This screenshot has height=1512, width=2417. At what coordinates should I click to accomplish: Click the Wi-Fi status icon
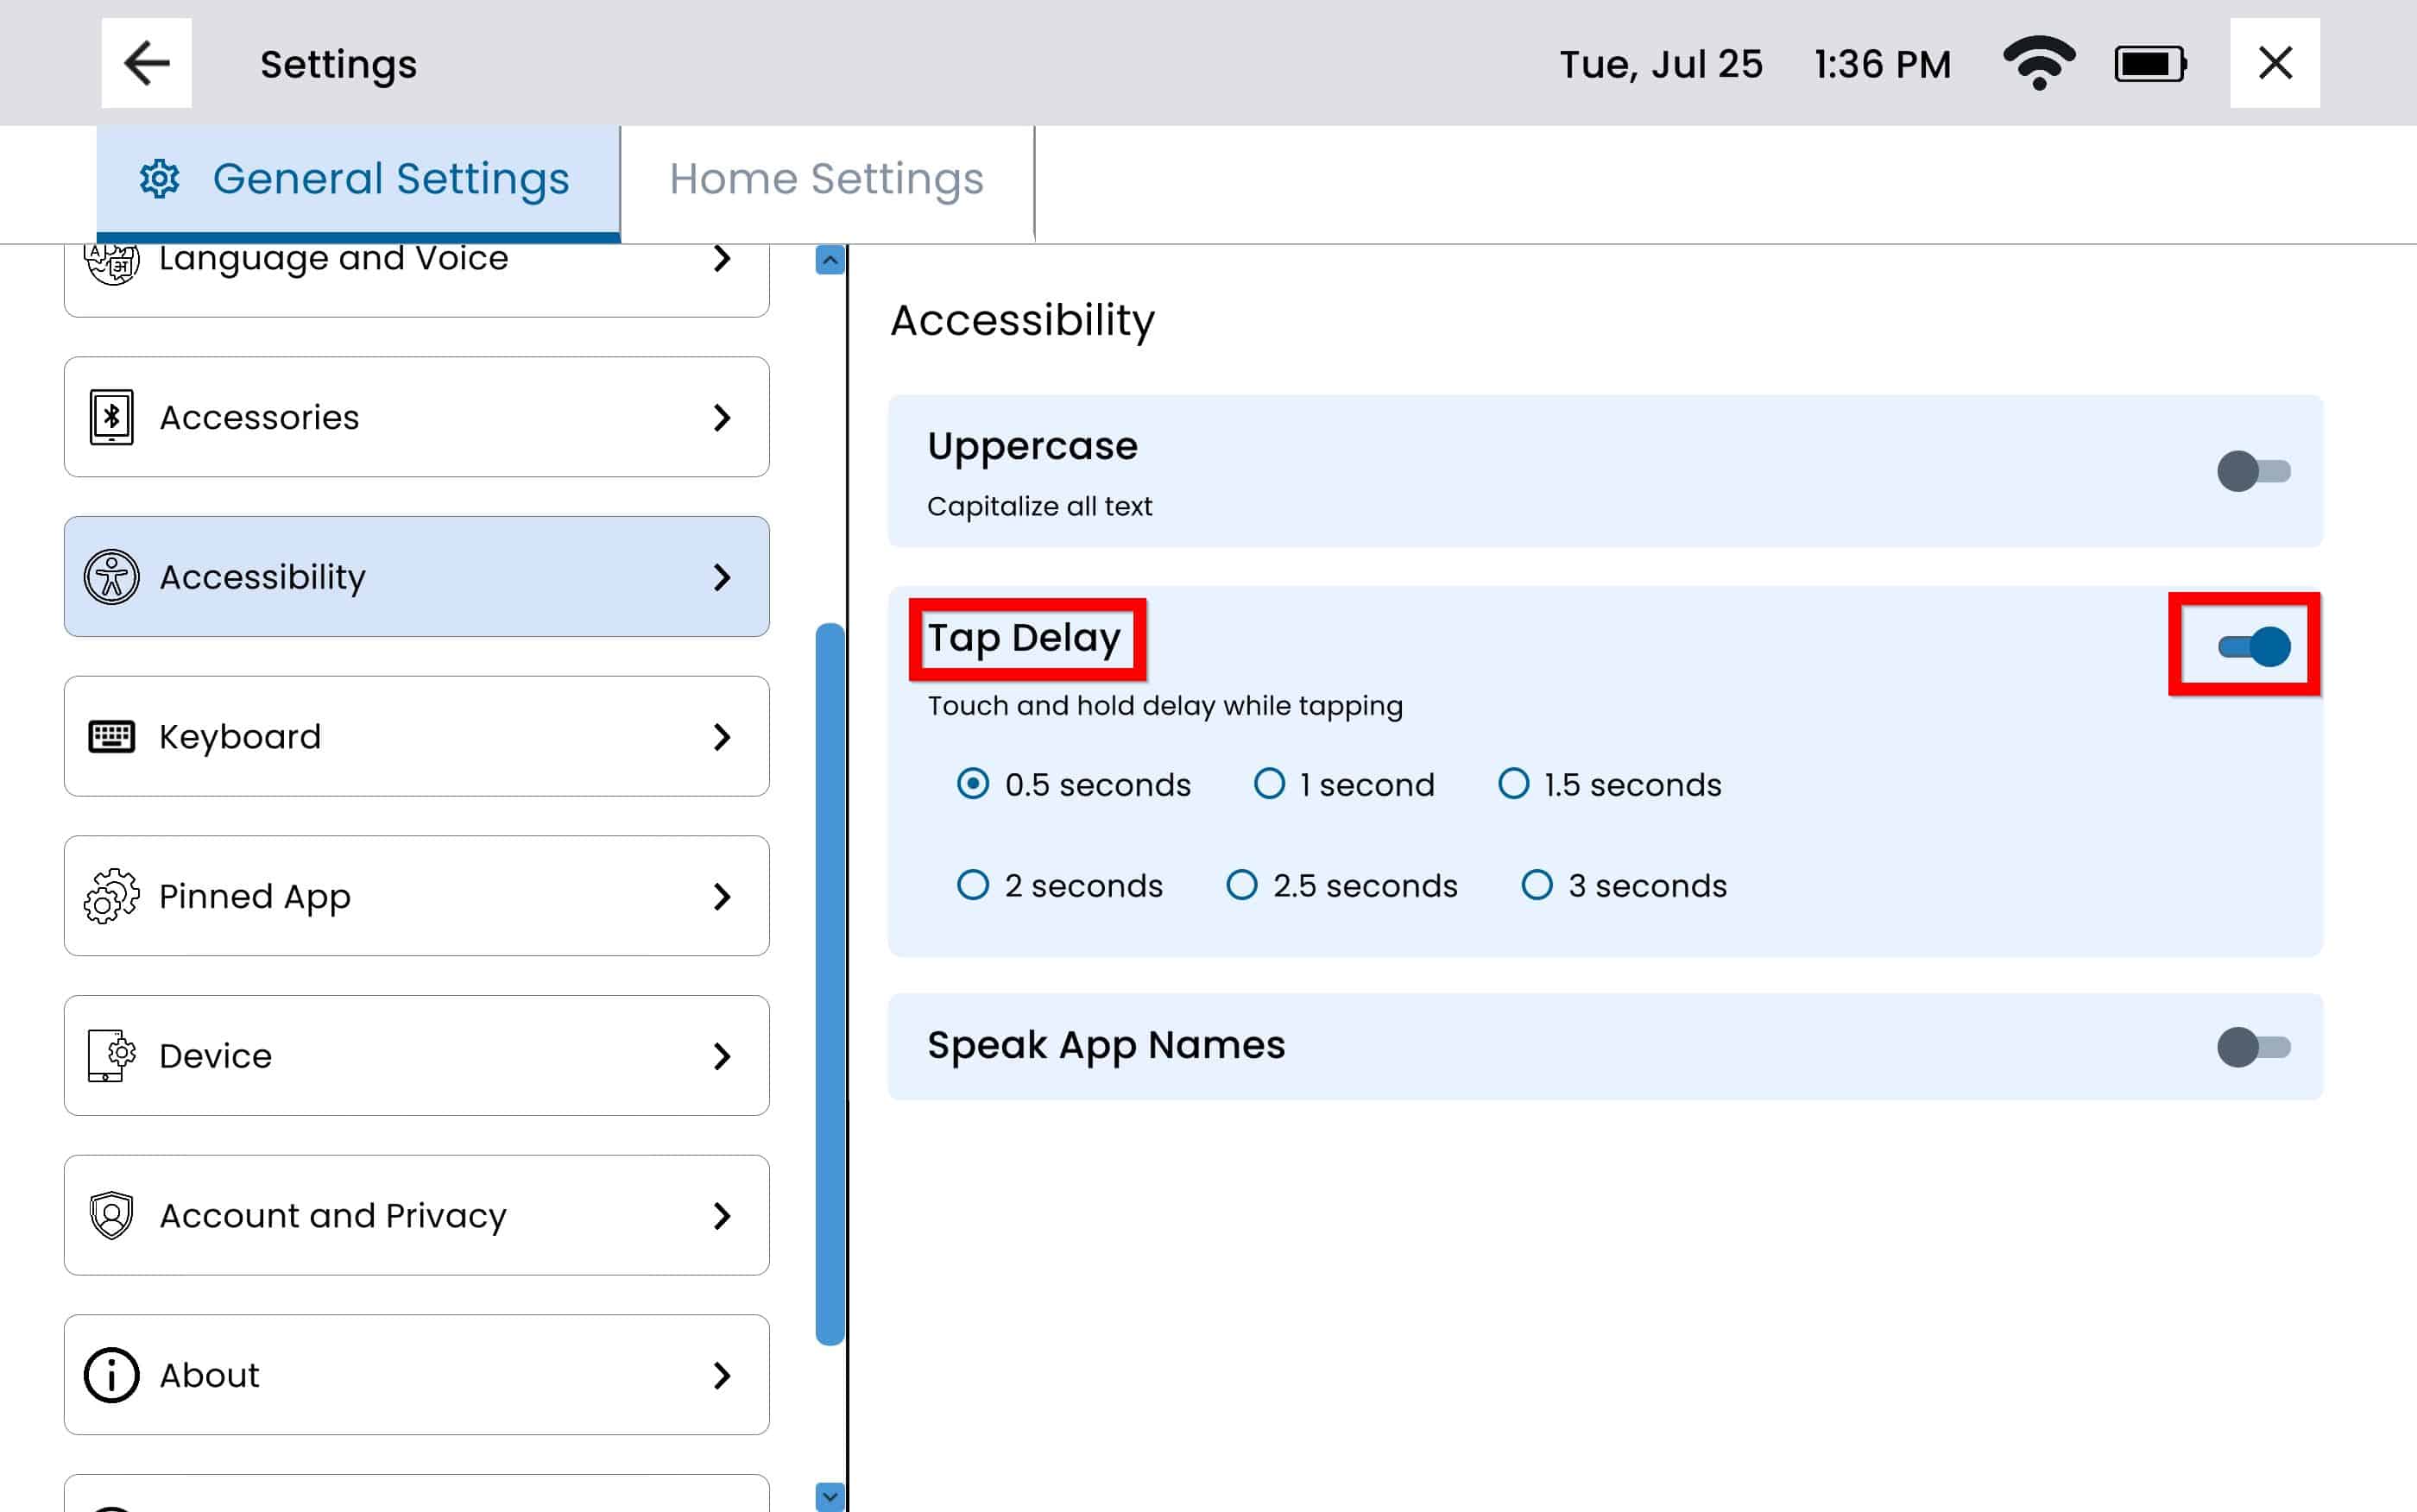point(2038,63)
